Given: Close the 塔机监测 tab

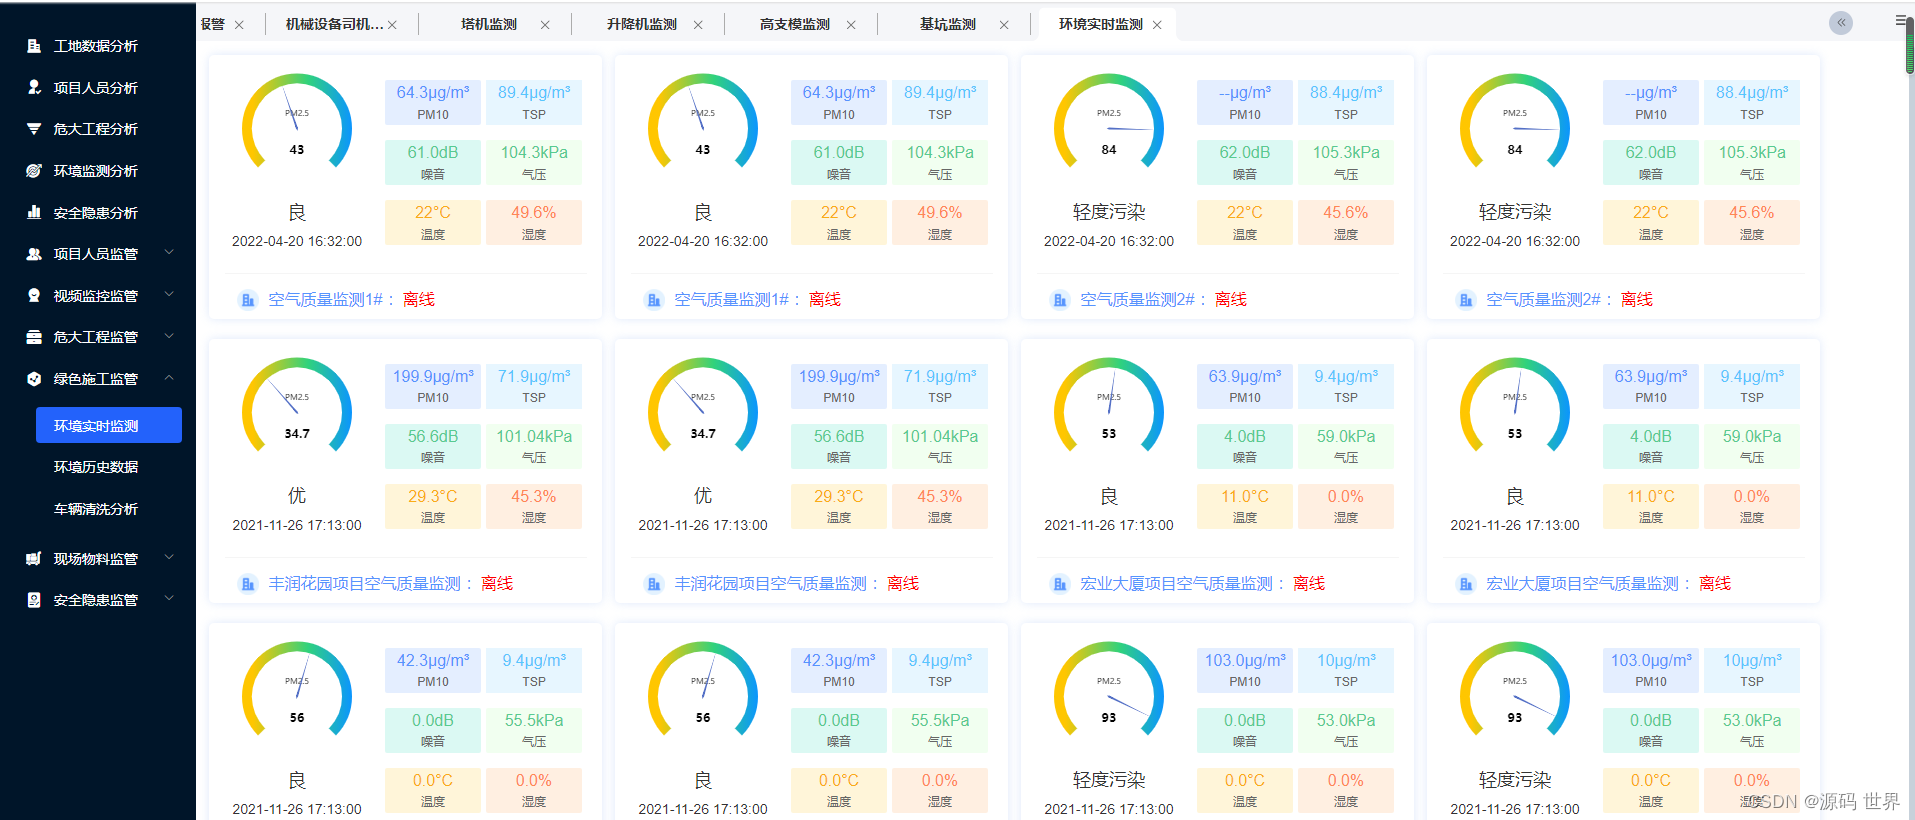Looking at the screenshot, I should tap(545, 25).
